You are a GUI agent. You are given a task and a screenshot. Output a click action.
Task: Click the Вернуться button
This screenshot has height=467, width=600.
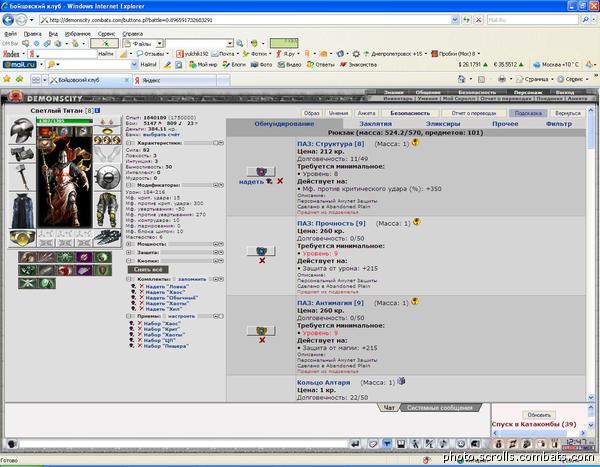(567, 113)
